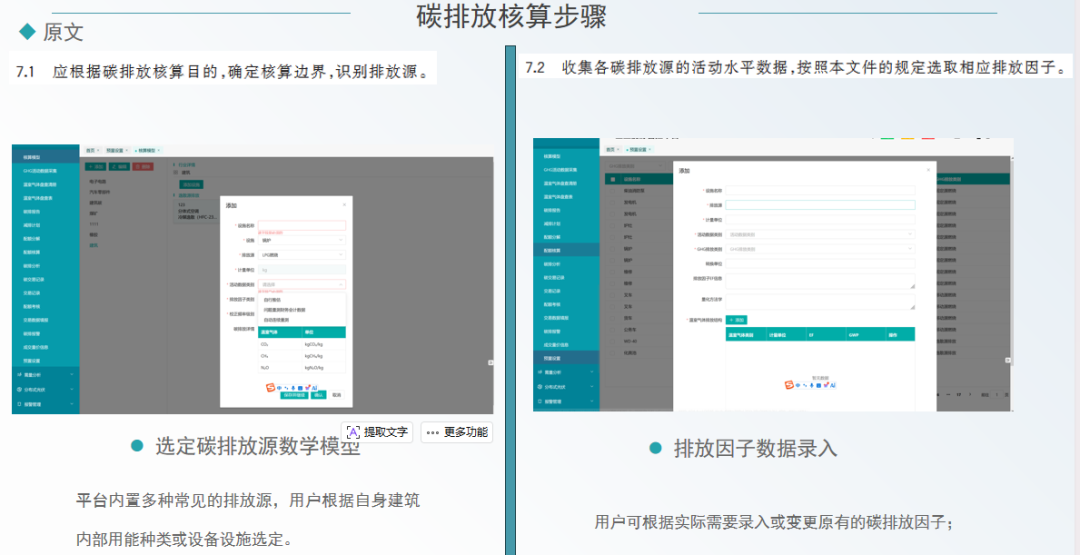Click green 添加 button above left list
Viewport: 1080px width, 555px height.
click(95, 167)
